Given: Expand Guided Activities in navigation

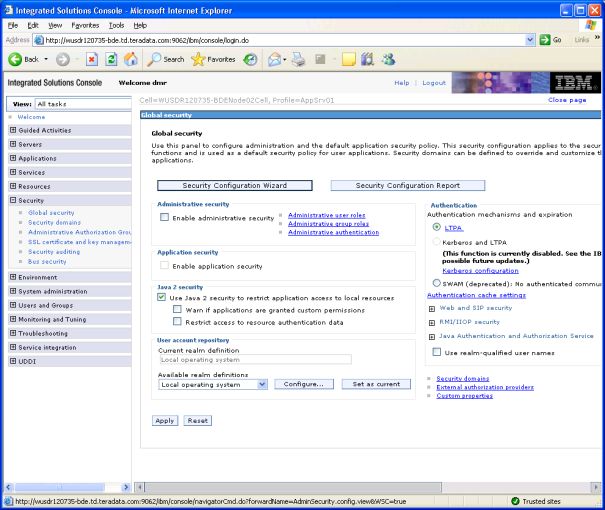Looking at the screenshot, I should coord(13,130).
